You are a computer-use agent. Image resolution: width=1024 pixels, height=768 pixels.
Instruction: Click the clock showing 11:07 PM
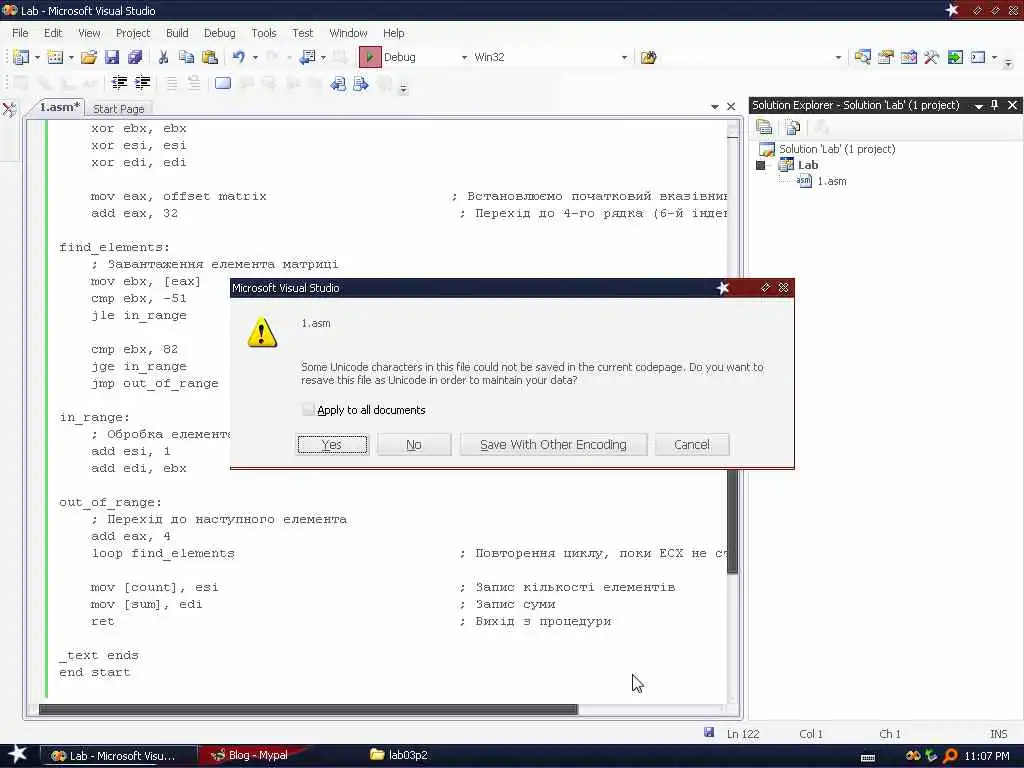987,756
